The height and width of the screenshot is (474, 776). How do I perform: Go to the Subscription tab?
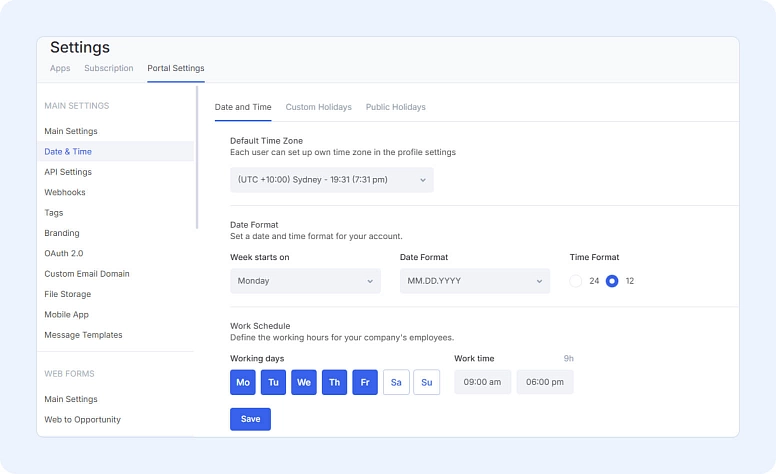click(x=109, y=68)
